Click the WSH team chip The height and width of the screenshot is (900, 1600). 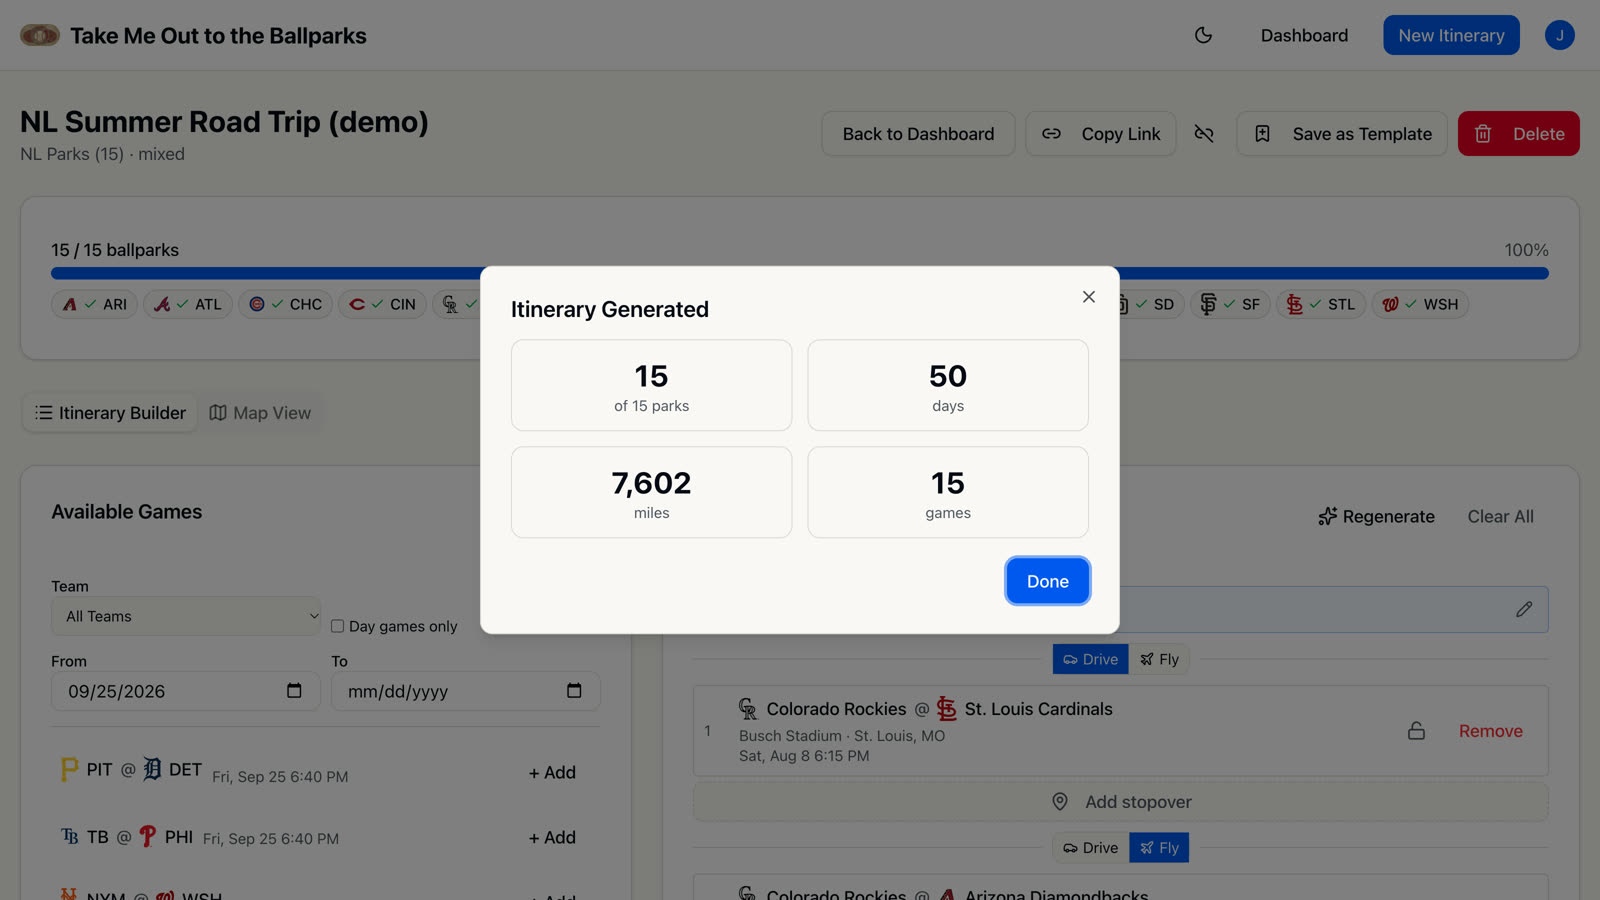click(1420, 304)
